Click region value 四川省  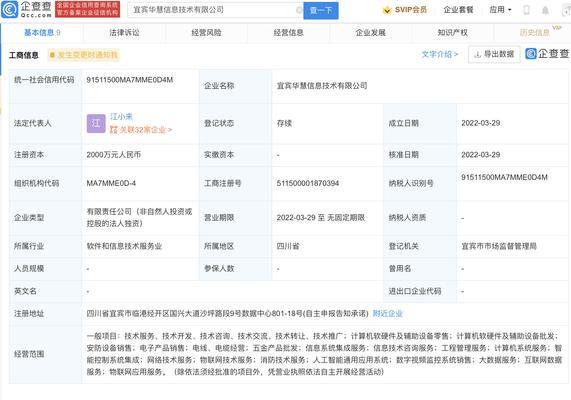288,246
